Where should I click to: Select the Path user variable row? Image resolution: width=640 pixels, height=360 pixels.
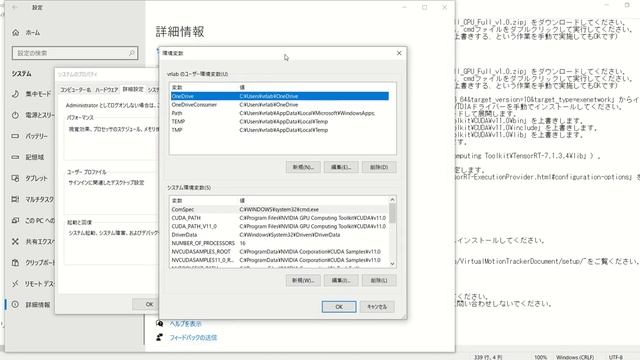point(280,113)
